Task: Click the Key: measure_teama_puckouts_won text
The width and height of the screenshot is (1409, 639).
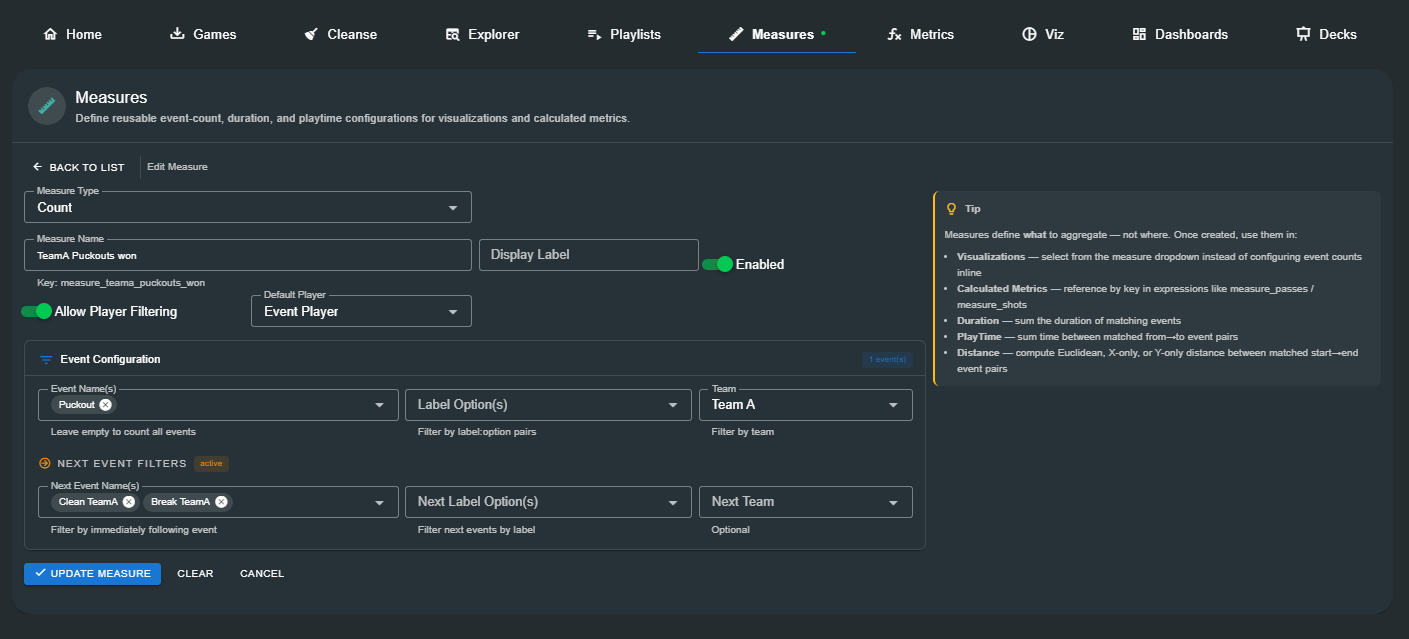Action: pyautogui.click(x=121, y=283)
